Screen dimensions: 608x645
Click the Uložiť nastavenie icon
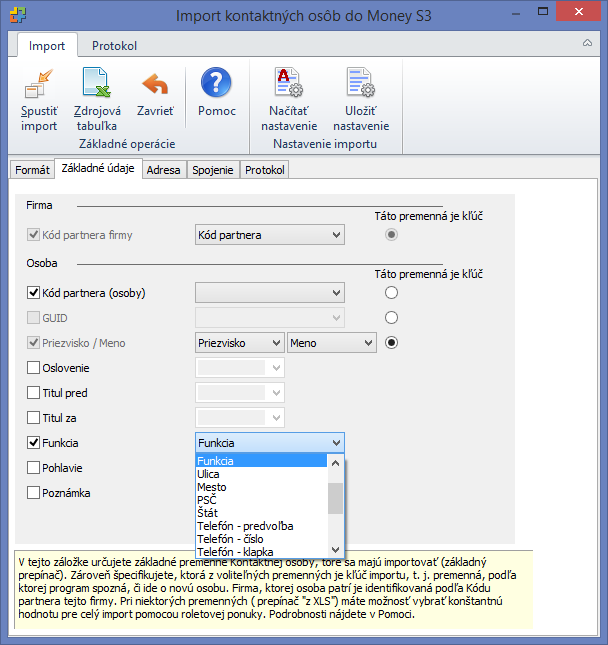361,82
